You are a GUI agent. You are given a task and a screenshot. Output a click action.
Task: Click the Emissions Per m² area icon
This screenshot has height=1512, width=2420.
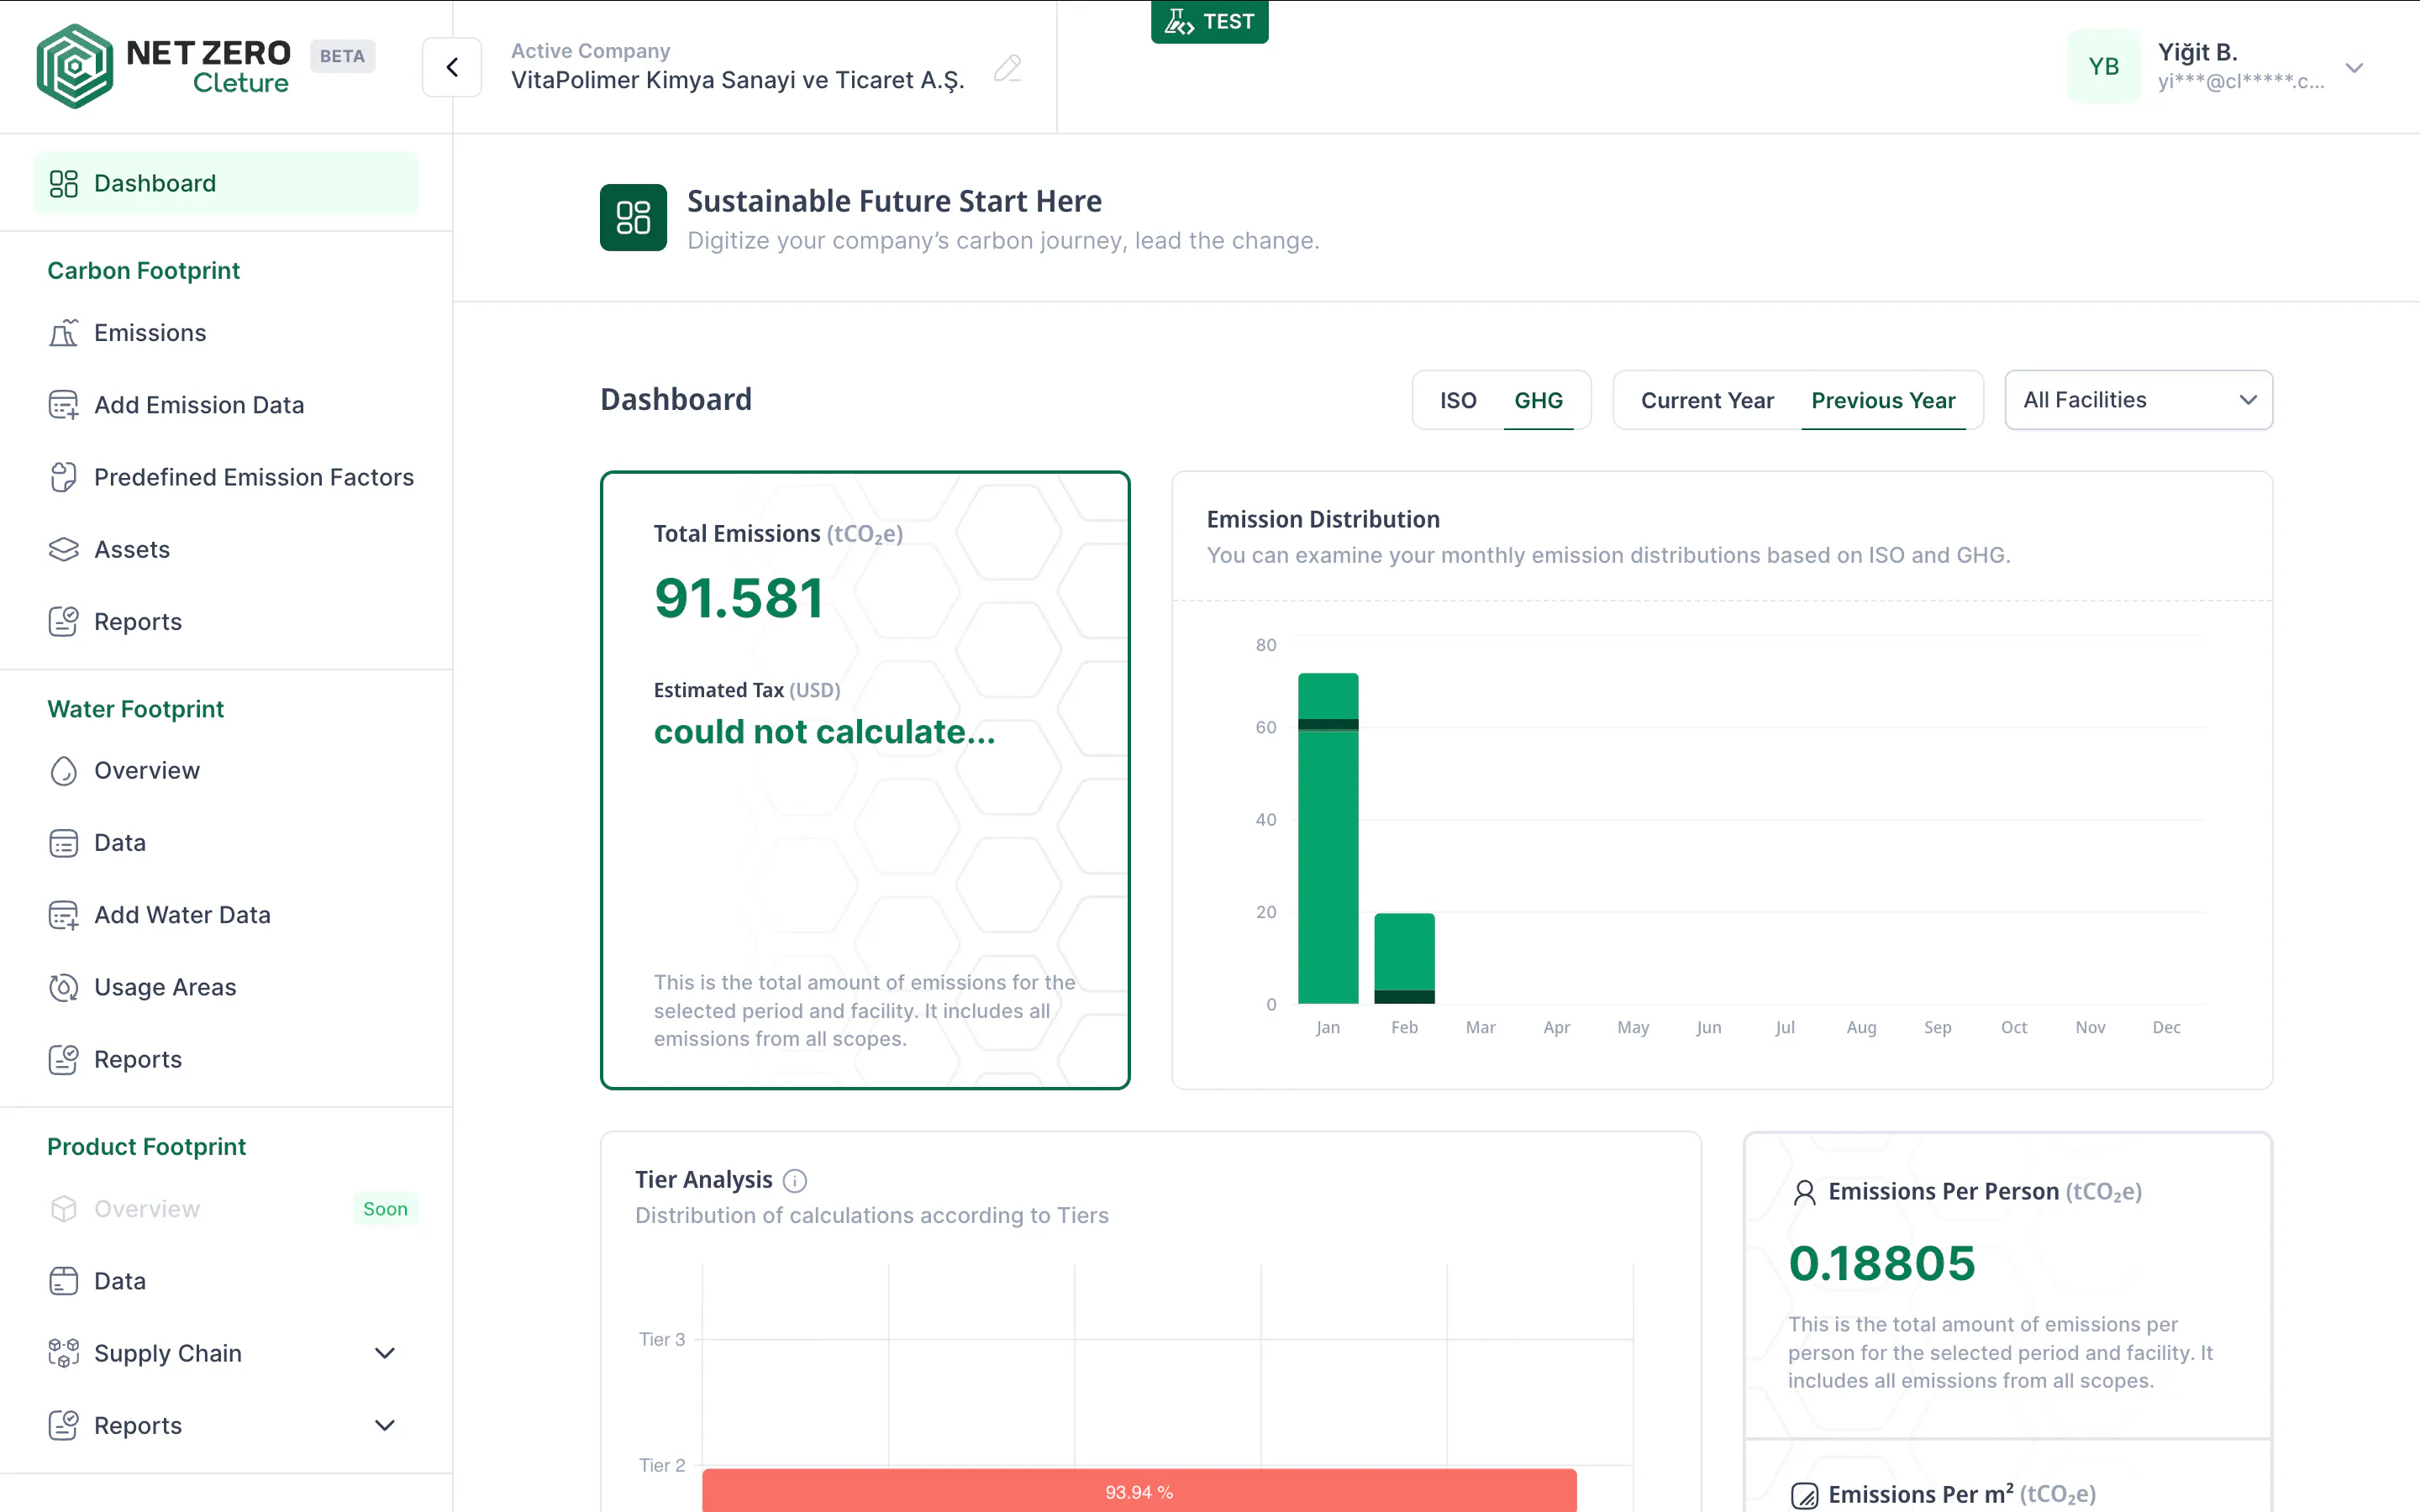[x=1804, y=1495]
